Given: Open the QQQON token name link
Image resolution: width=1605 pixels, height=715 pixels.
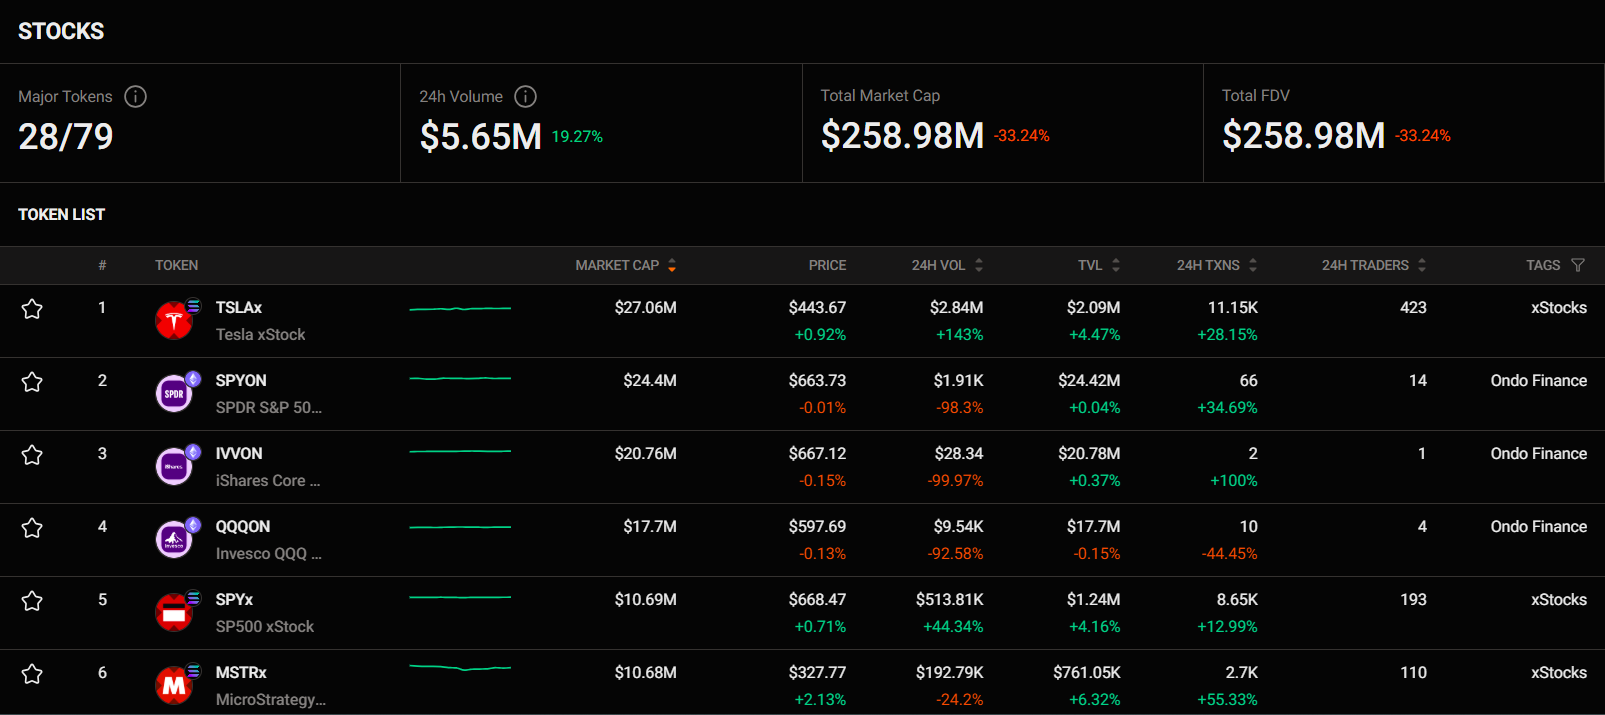Looking at the screenshot, I should click(243, 527).
